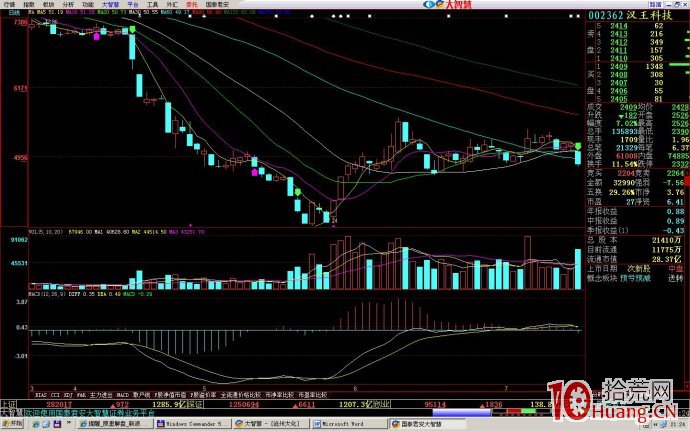Switch to the MACD indicator tab
The image size is (690, 431).
pyautogui.click(x=122, y=395)
